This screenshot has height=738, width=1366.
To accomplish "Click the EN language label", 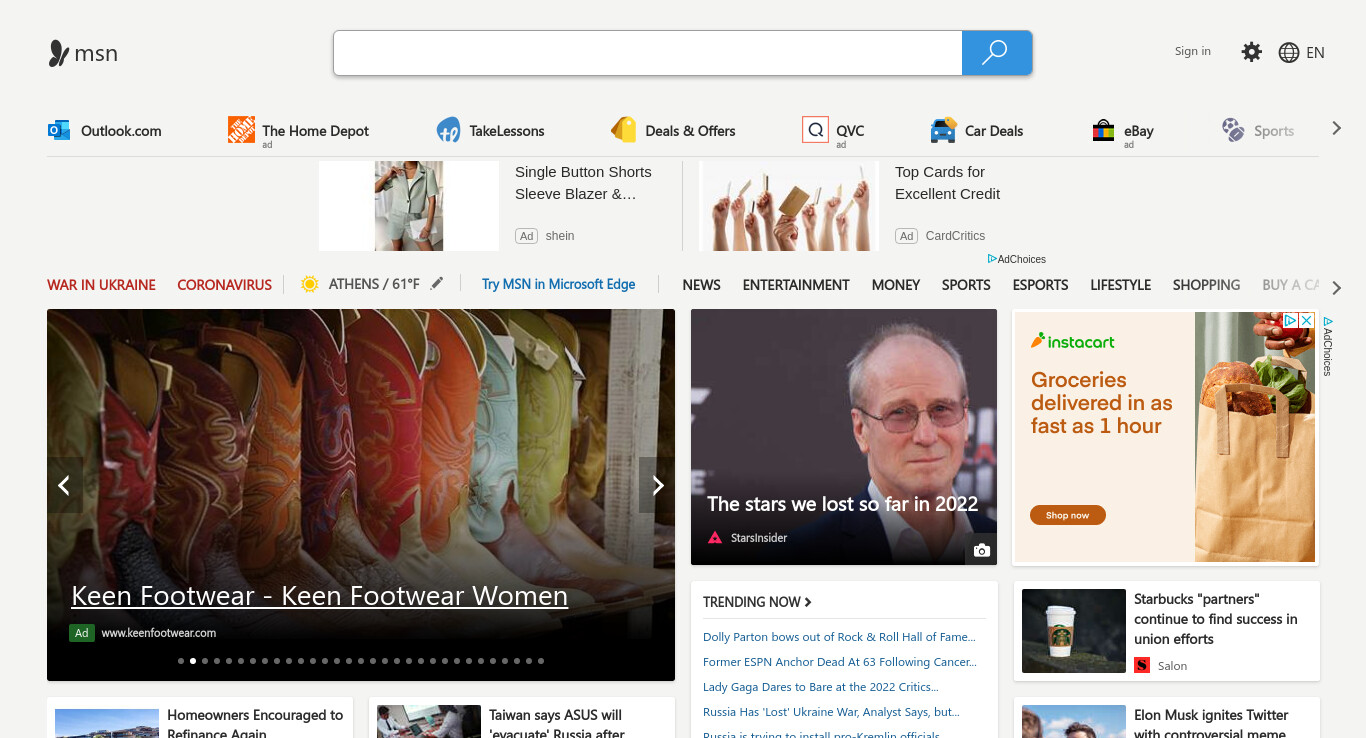I will click(x=1315, y=53).
